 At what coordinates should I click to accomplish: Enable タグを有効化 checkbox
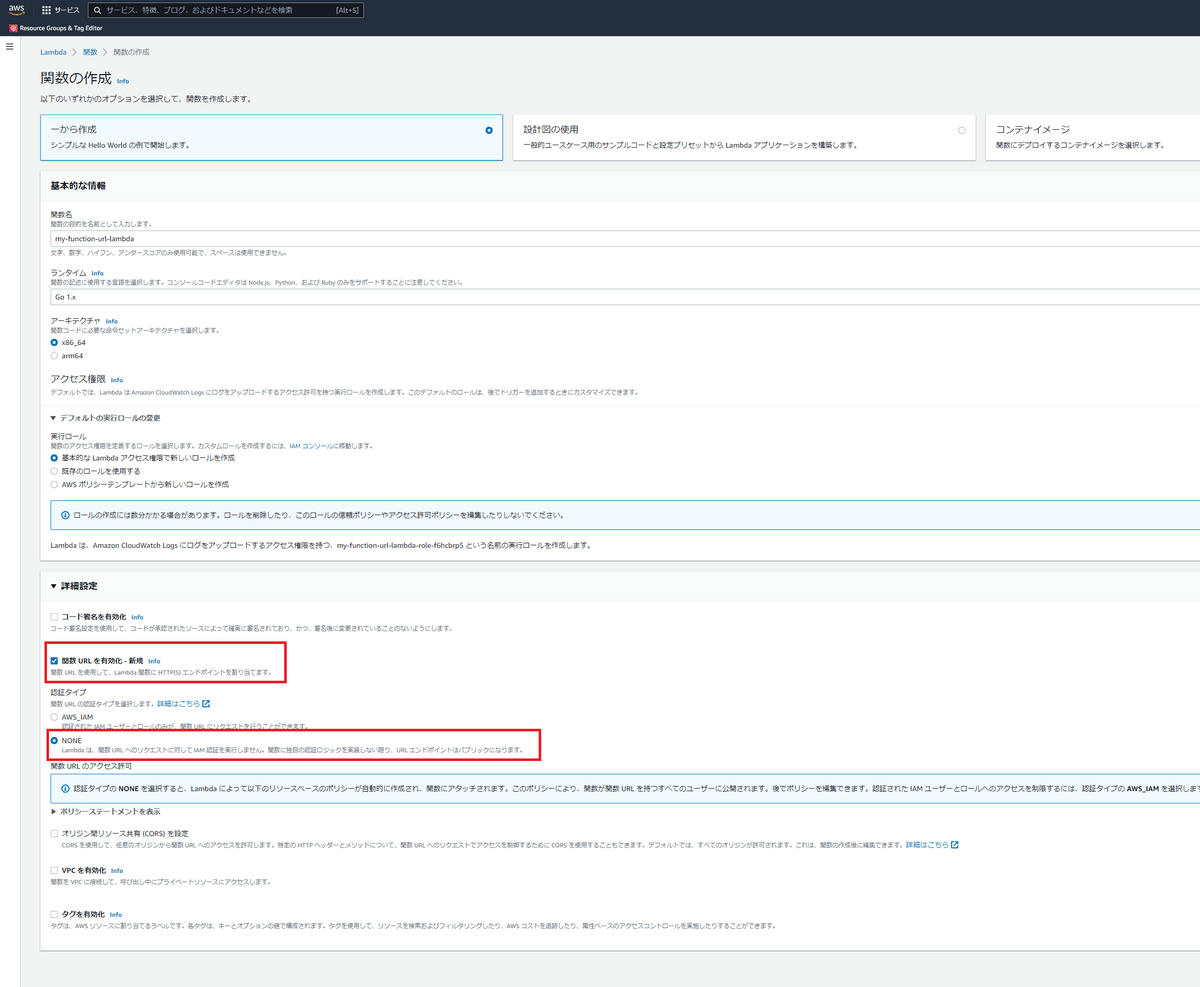click(x=54, y=914)
